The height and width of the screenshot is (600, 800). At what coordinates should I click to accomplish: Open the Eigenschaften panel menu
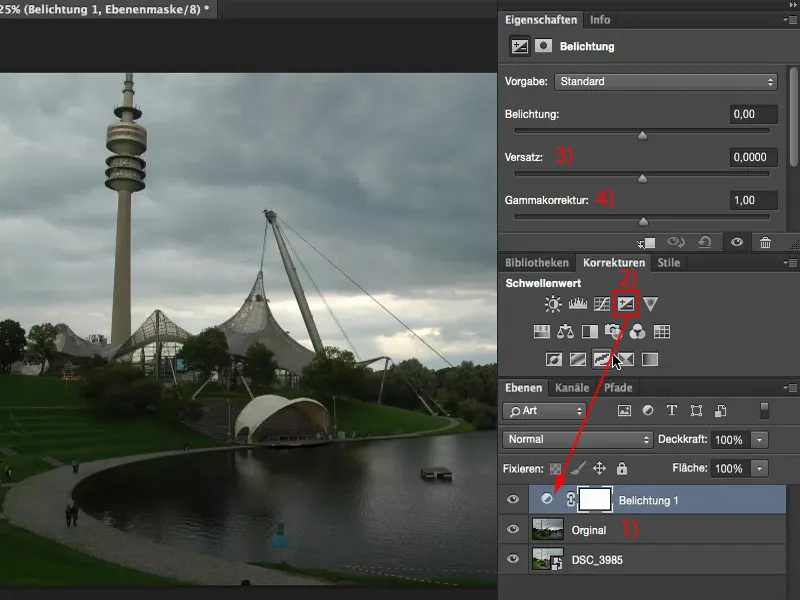[x=790, y=20]
